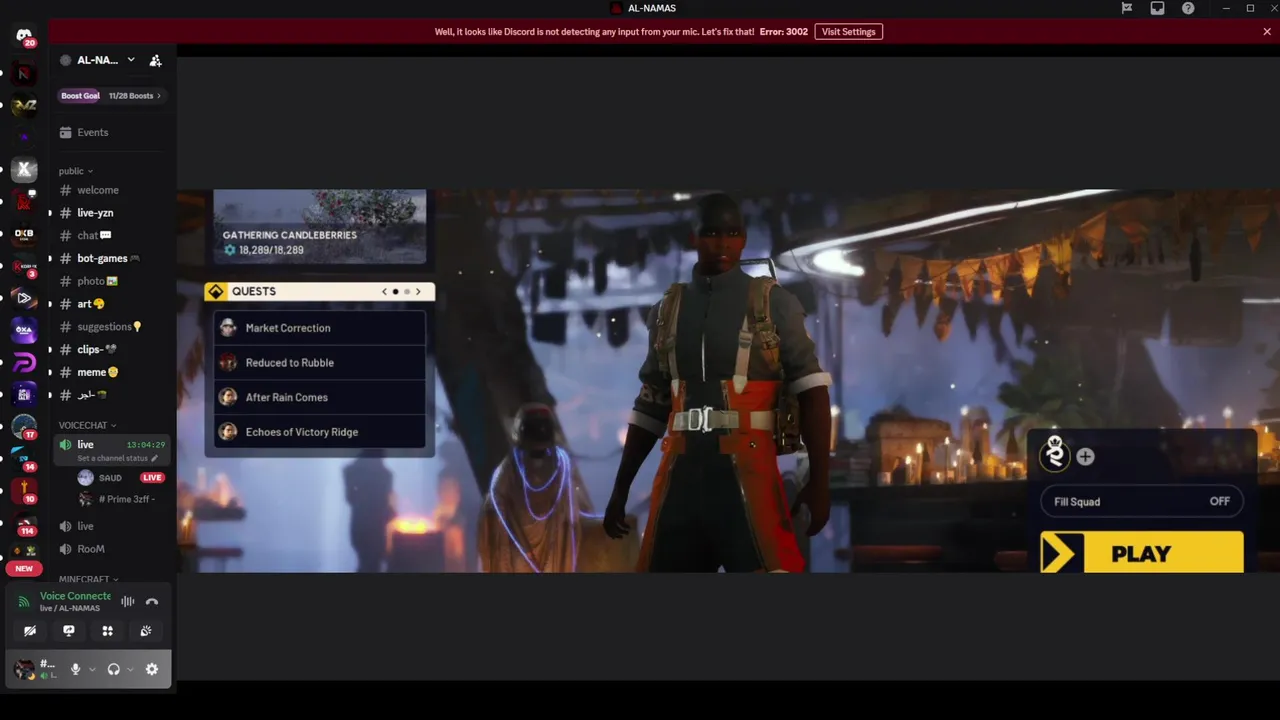Open Discord direct messages home icon
1280x720 pixels.
[x=24, y=36]
